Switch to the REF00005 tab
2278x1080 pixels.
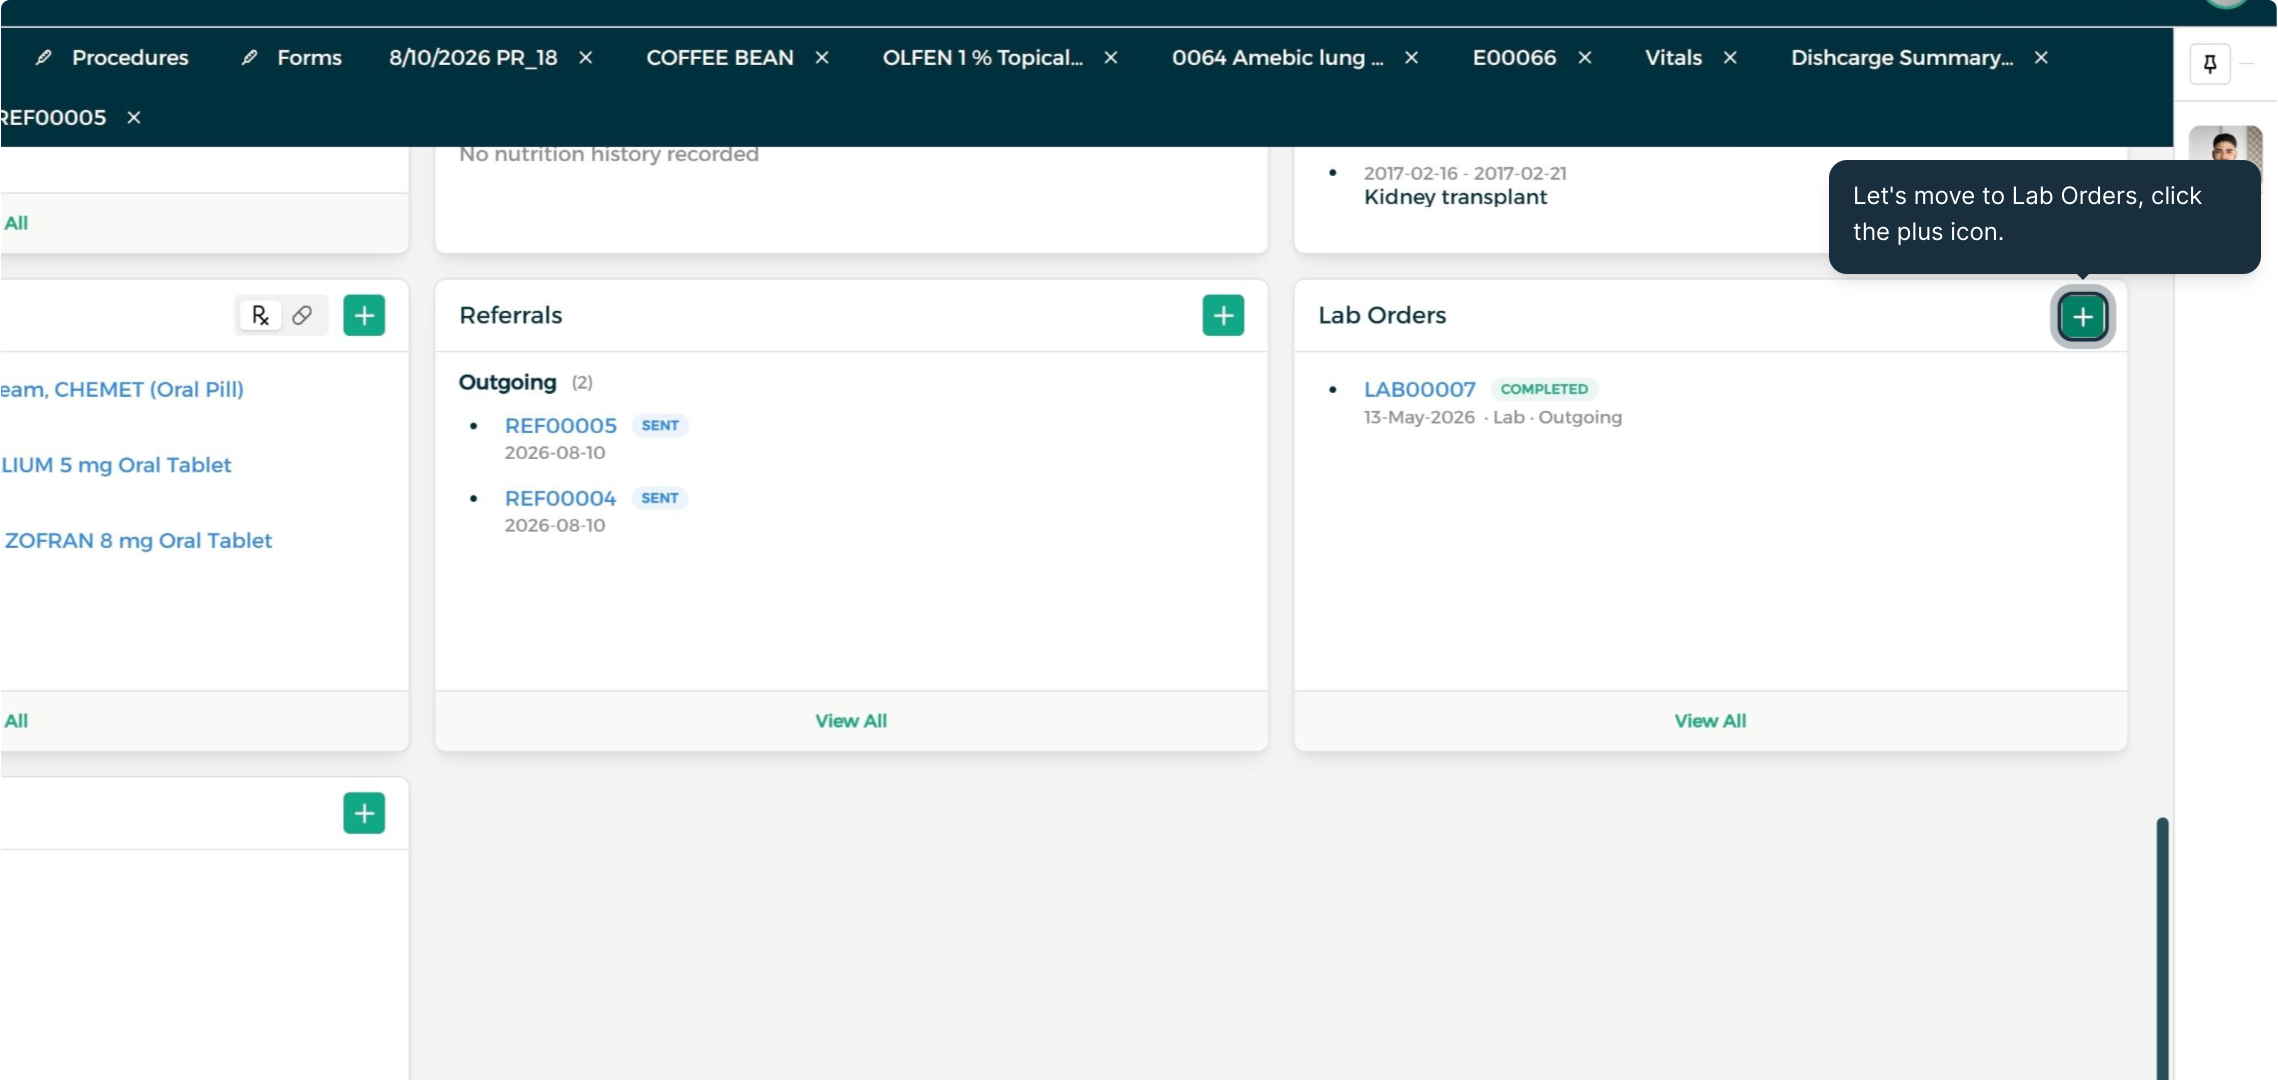[x=53, y=118]
